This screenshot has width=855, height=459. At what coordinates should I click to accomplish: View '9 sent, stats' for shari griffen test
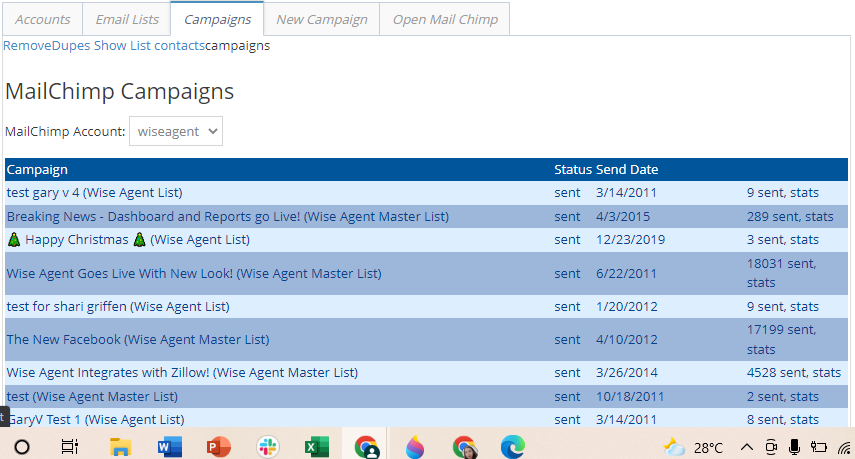click(x=782, y=306)
